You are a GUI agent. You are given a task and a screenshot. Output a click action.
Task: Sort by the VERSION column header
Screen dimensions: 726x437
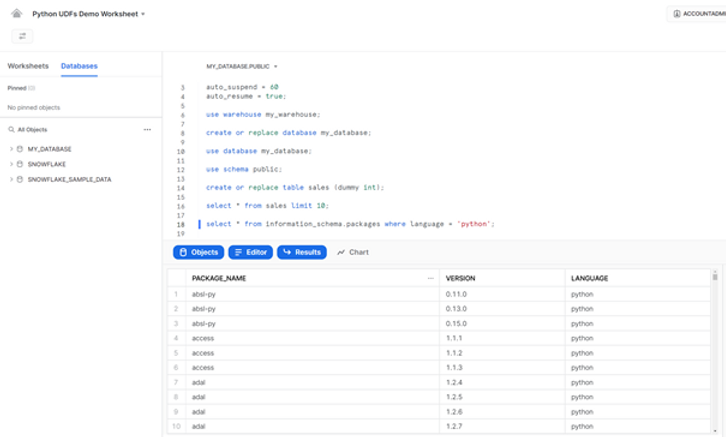[x=460, y=278]
